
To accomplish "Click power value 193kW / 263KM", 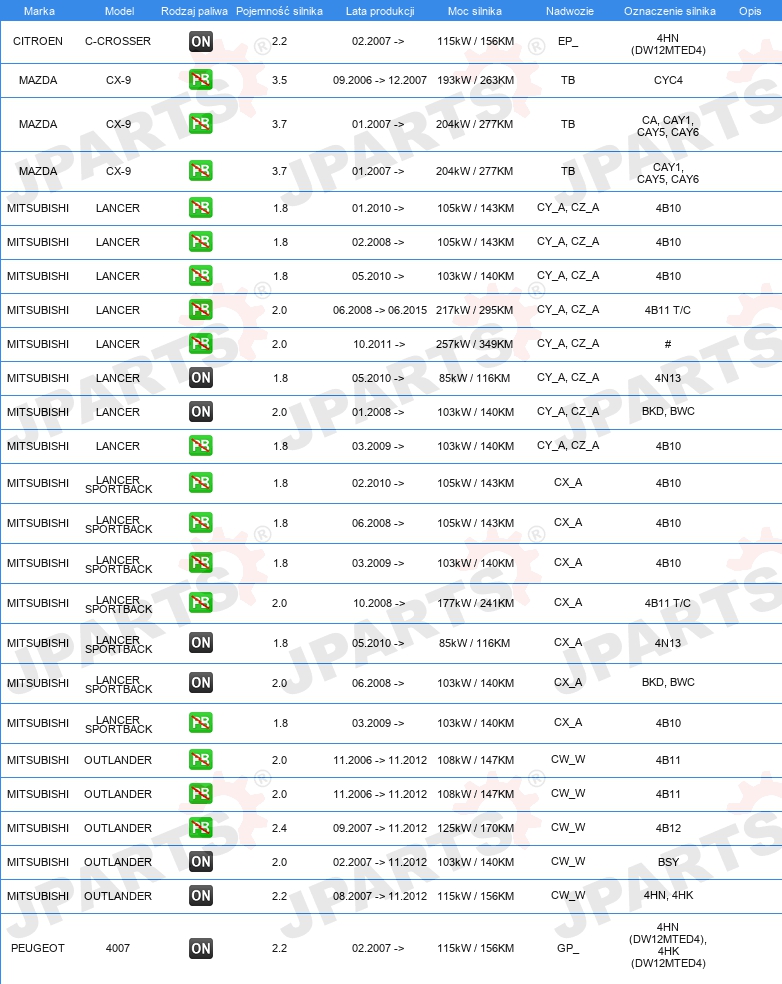I will coord(475,80).
